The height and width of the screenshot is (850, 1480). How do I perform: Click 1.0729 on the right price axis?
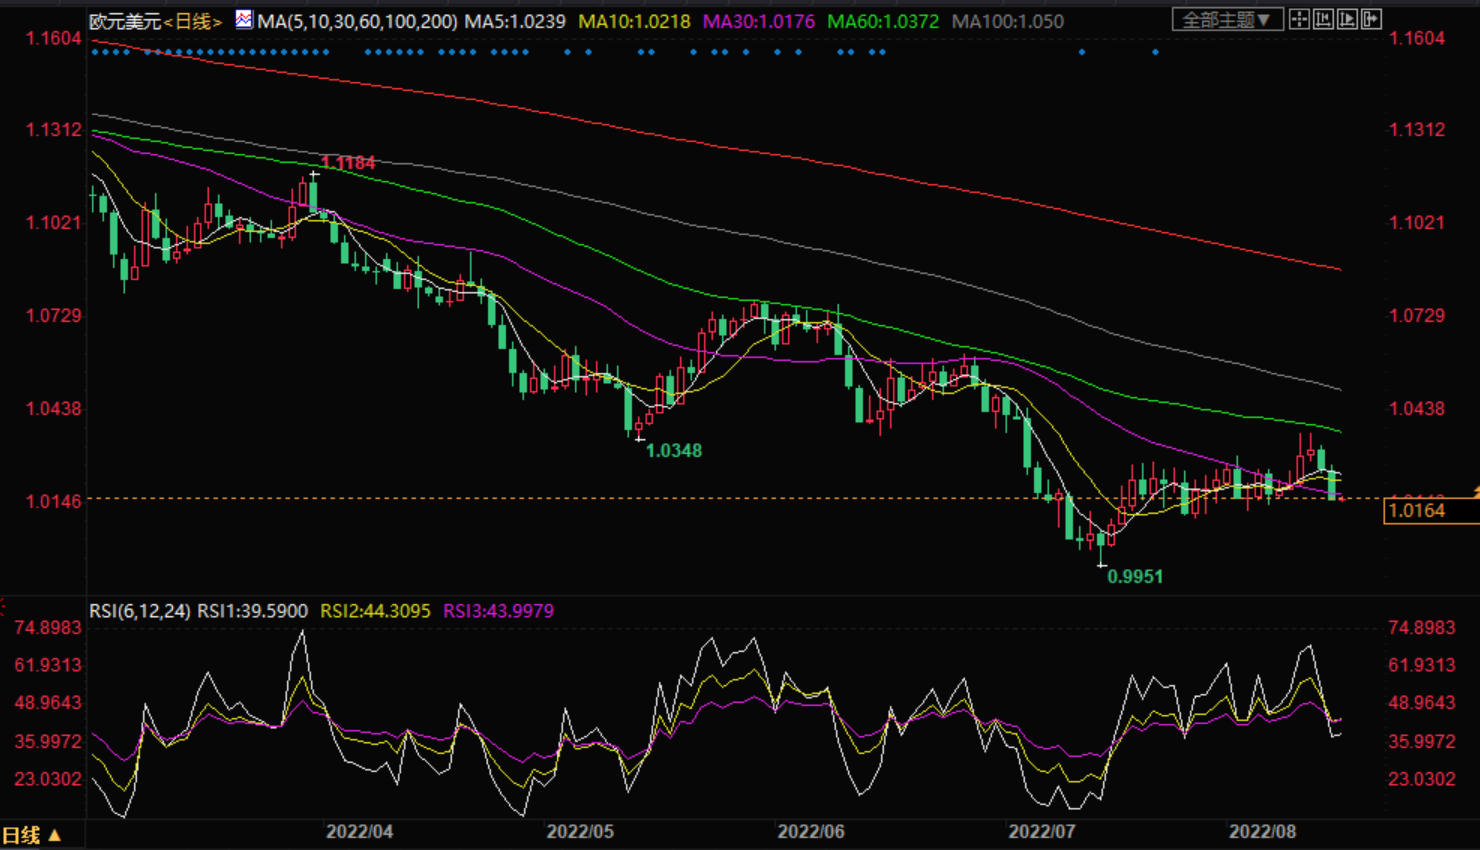click(1417, 315)
